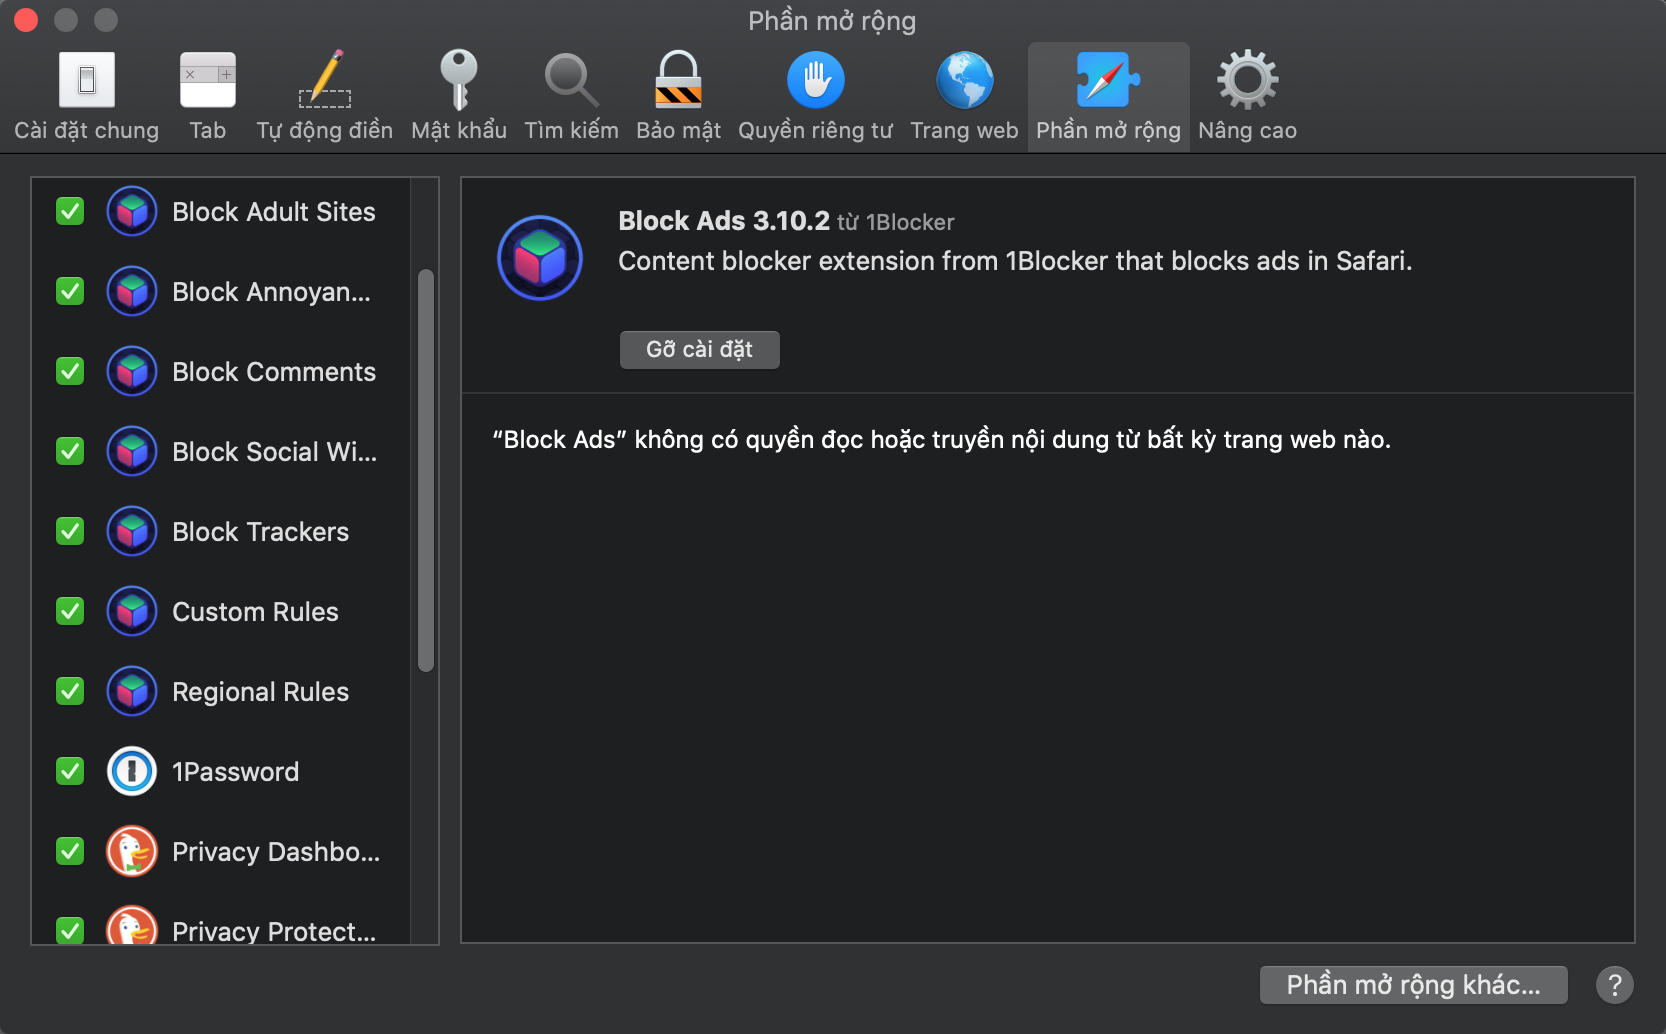Click the Gỡ cài đặt uninstall button
This screenshot has width=1666, height=1034.
(699, 350)
